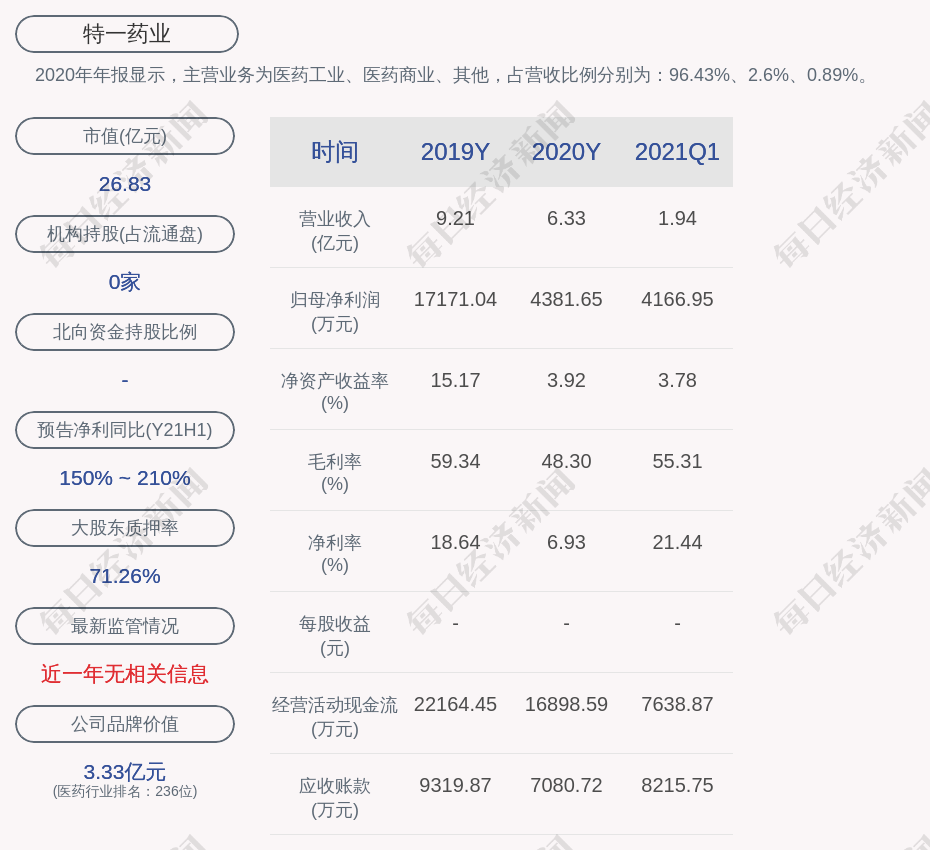Image resolution: width=930 pixels, height=850 pixels.
Task: Select the forecast range 150% ~ 210%
Action: coord(125,477)
